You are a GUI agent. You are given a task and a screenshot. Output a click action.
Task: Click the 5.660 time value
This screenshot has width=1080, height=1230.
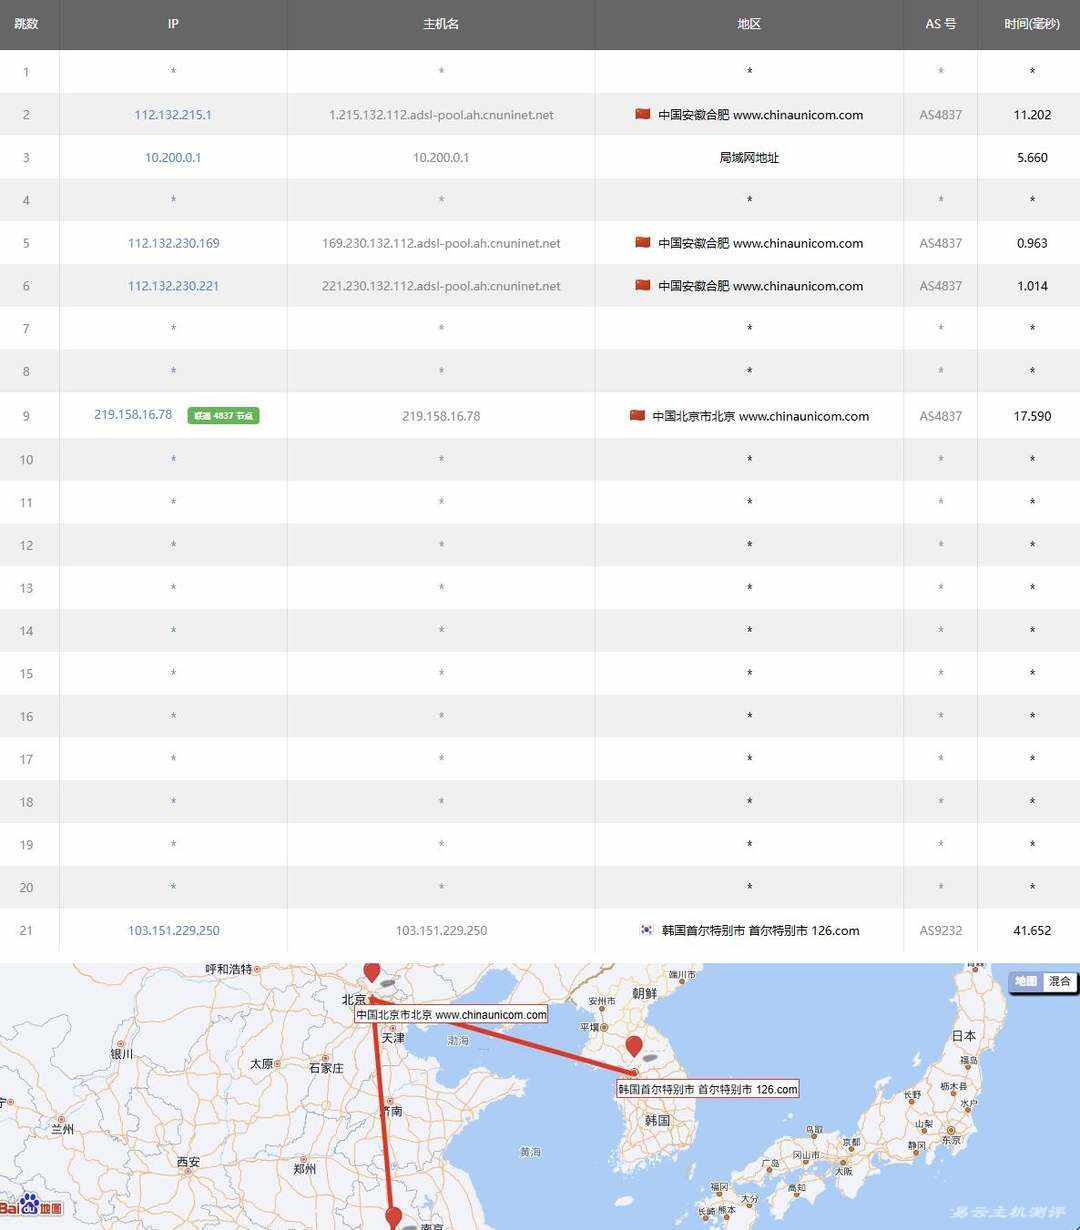pos(1032,158)
